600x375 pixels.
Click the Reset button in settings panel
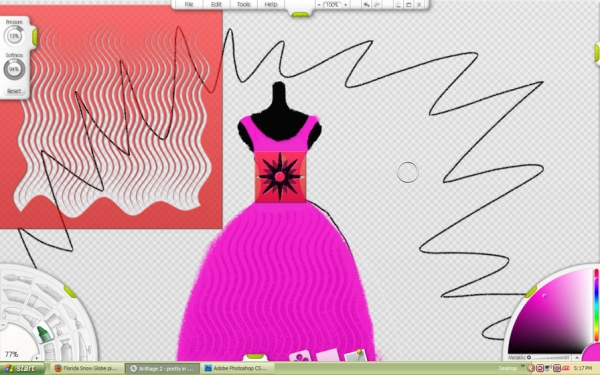click(14, 91)
